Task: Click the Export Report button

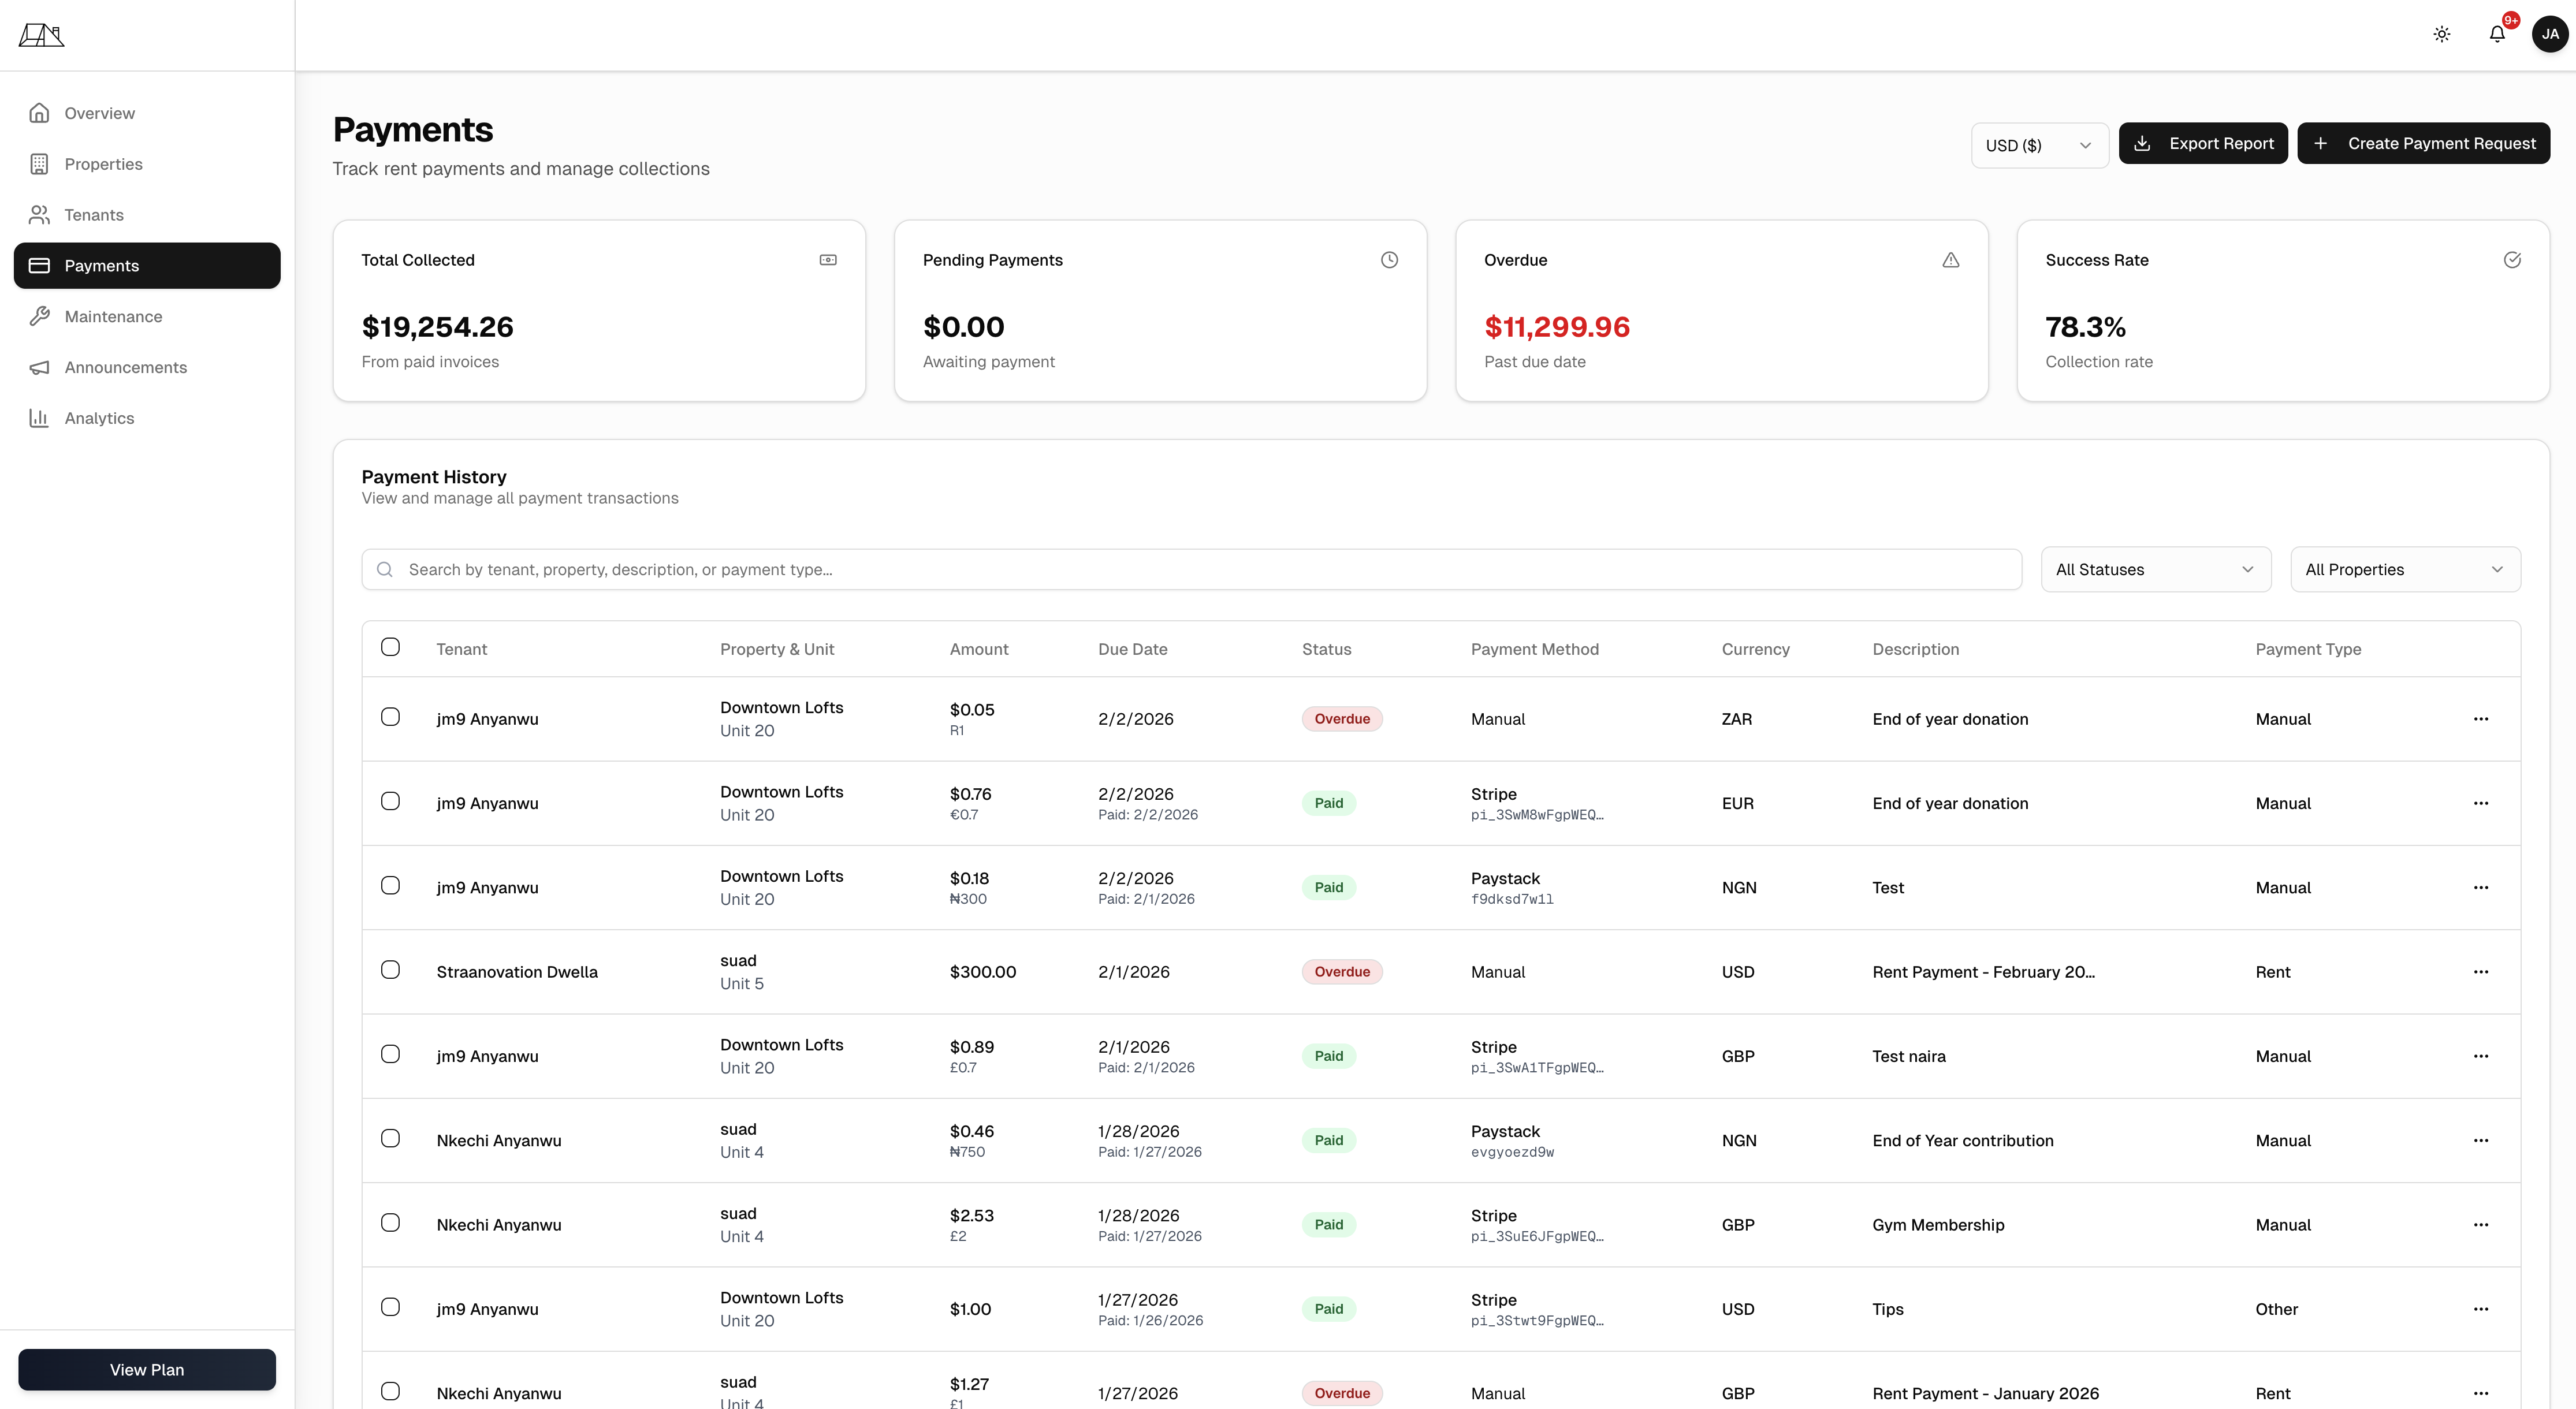Action: [x=2202, y=143]
